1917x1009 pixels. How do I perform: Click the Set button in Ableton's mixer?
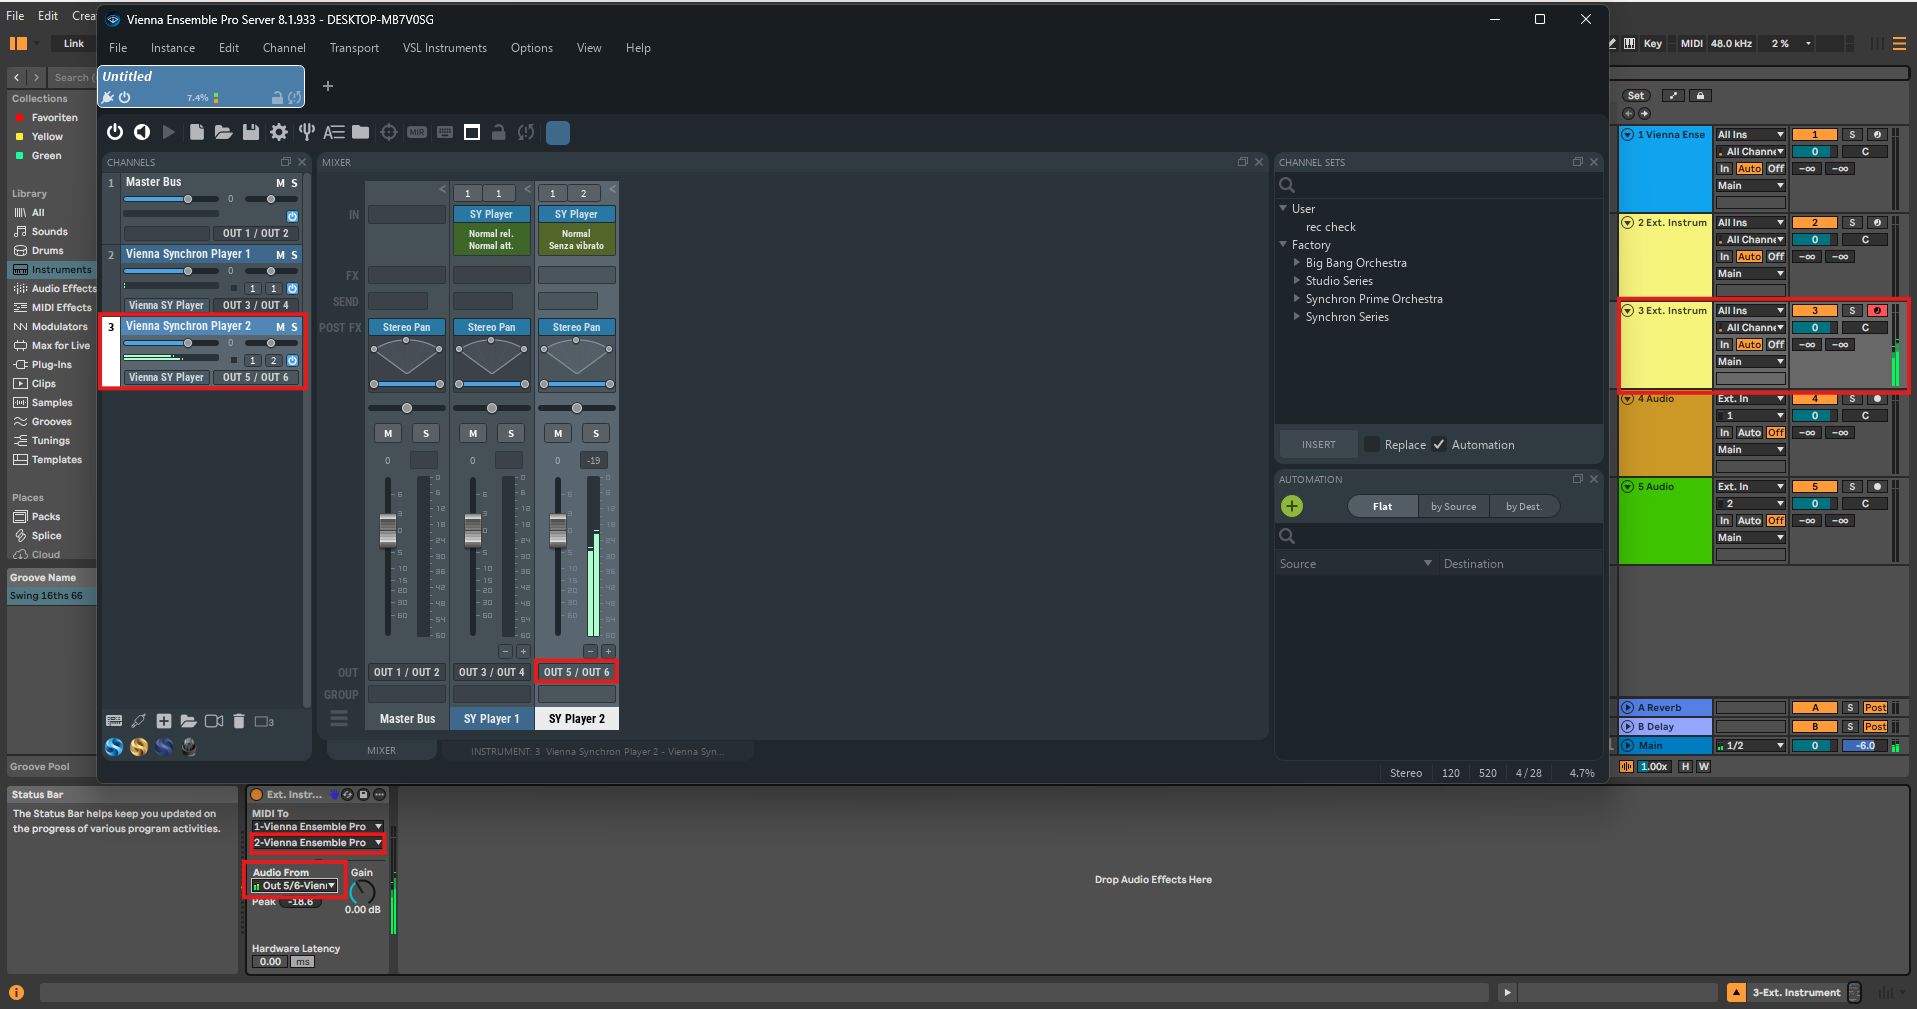pyautogui.click(x=1636, y=96)
